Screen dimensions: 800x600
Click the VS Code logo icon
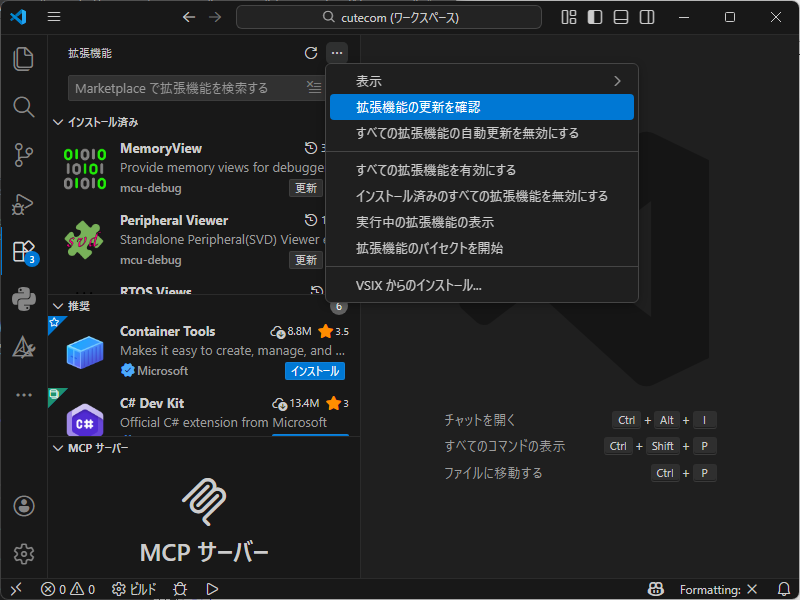coord(18,17)
